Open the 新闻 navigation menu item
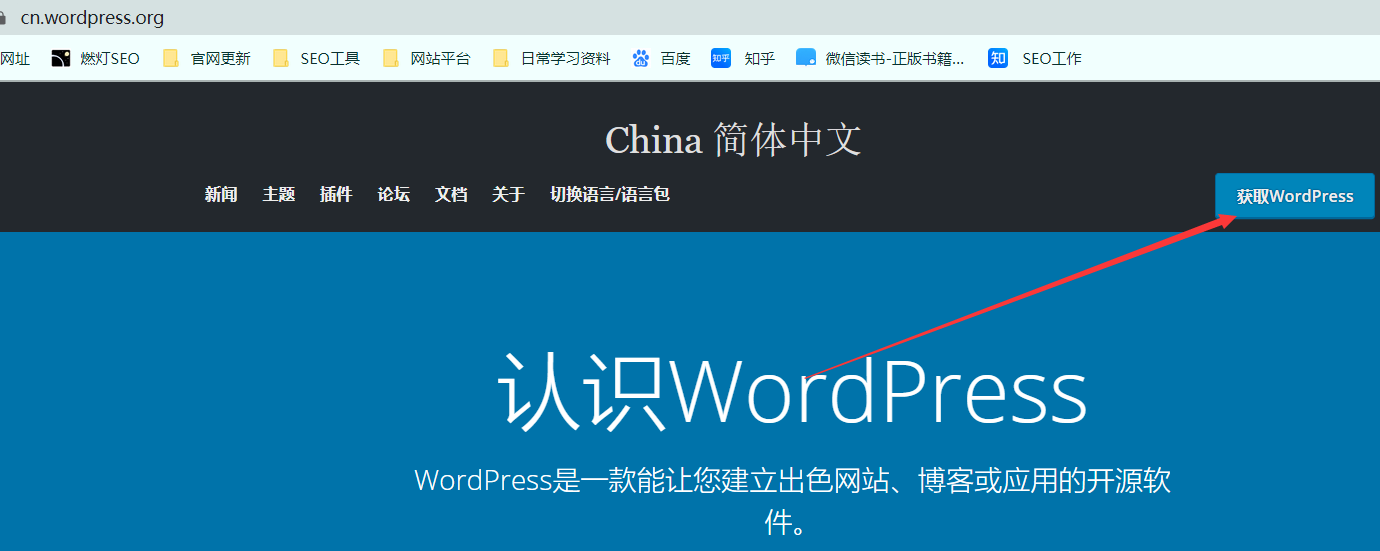Screen dimensions: 1380x551 (221, 194)
